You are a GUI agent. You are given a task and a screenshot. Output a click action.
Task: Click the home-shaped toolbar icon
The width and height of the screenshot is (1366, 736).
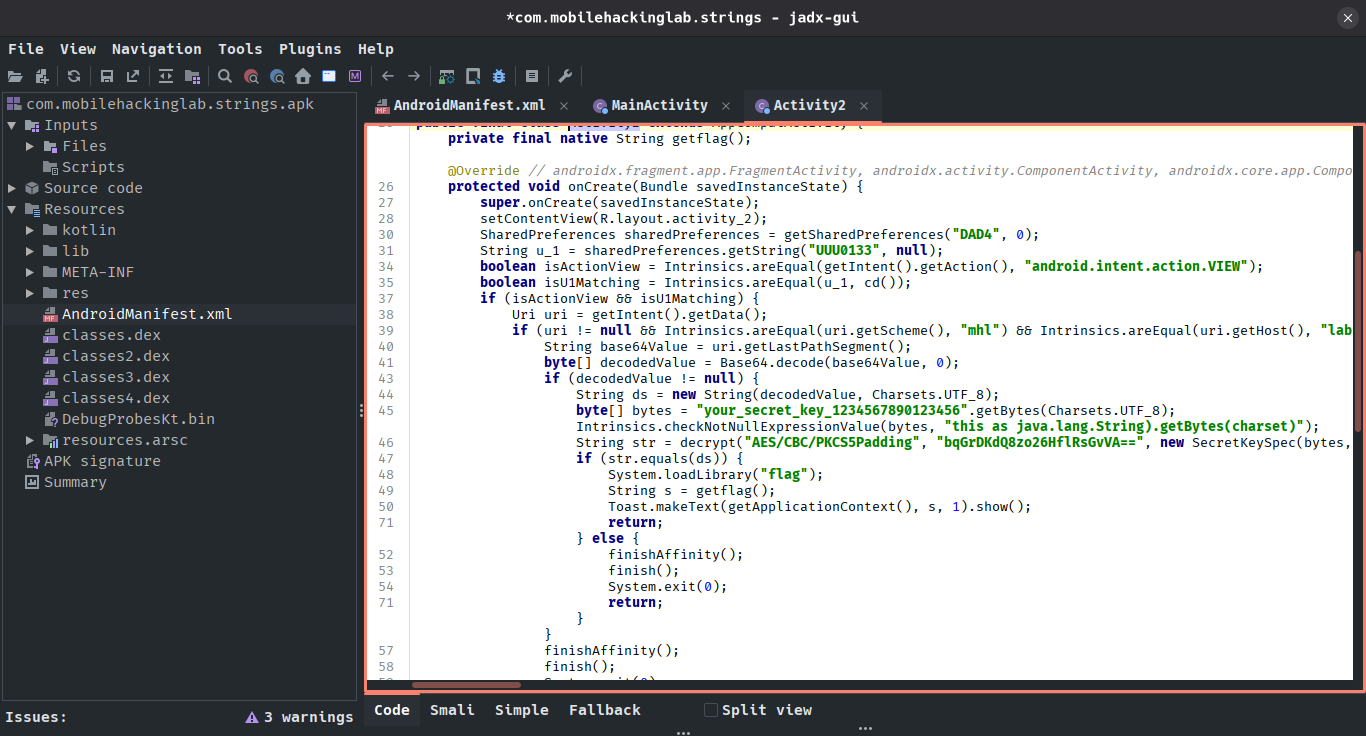[x=302, y=76]
